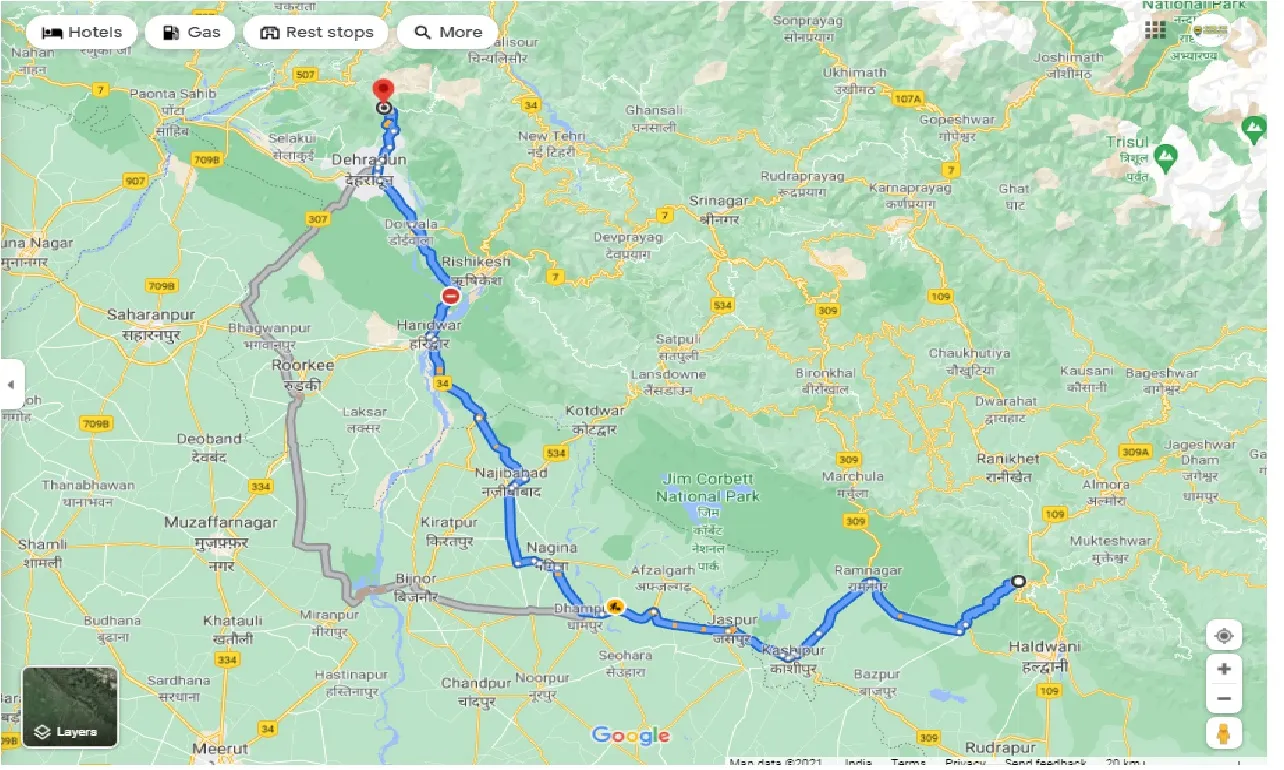This screenshot has width=1284, height=770.
Task: Open the More search options
Action: point(449,32)
